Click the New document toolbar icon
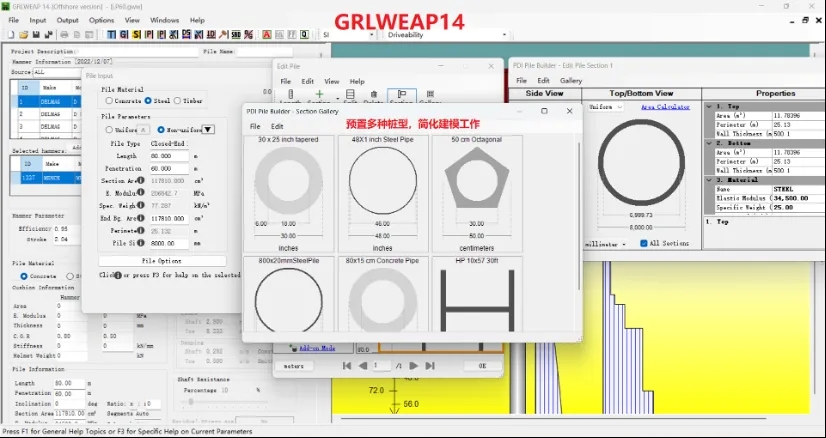 coord(9,34)
